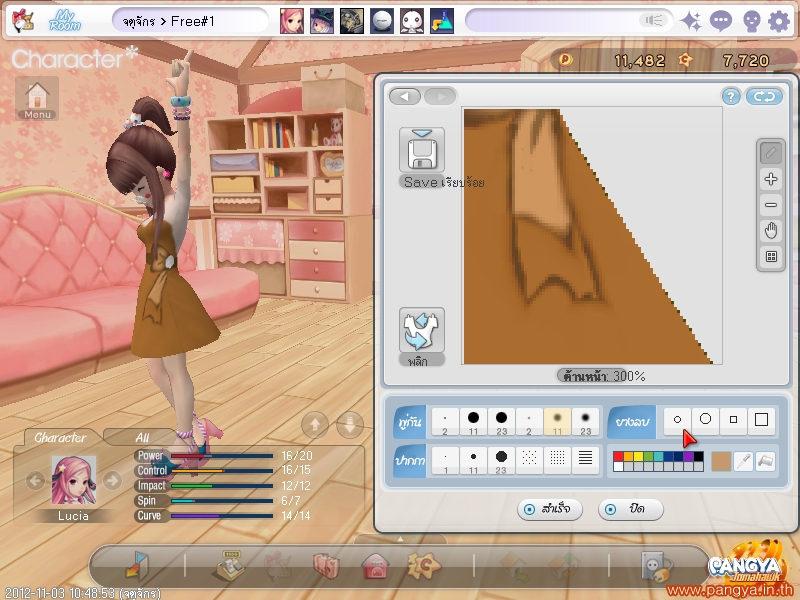Click the white ghost avatar in top bar

point(412,21)
